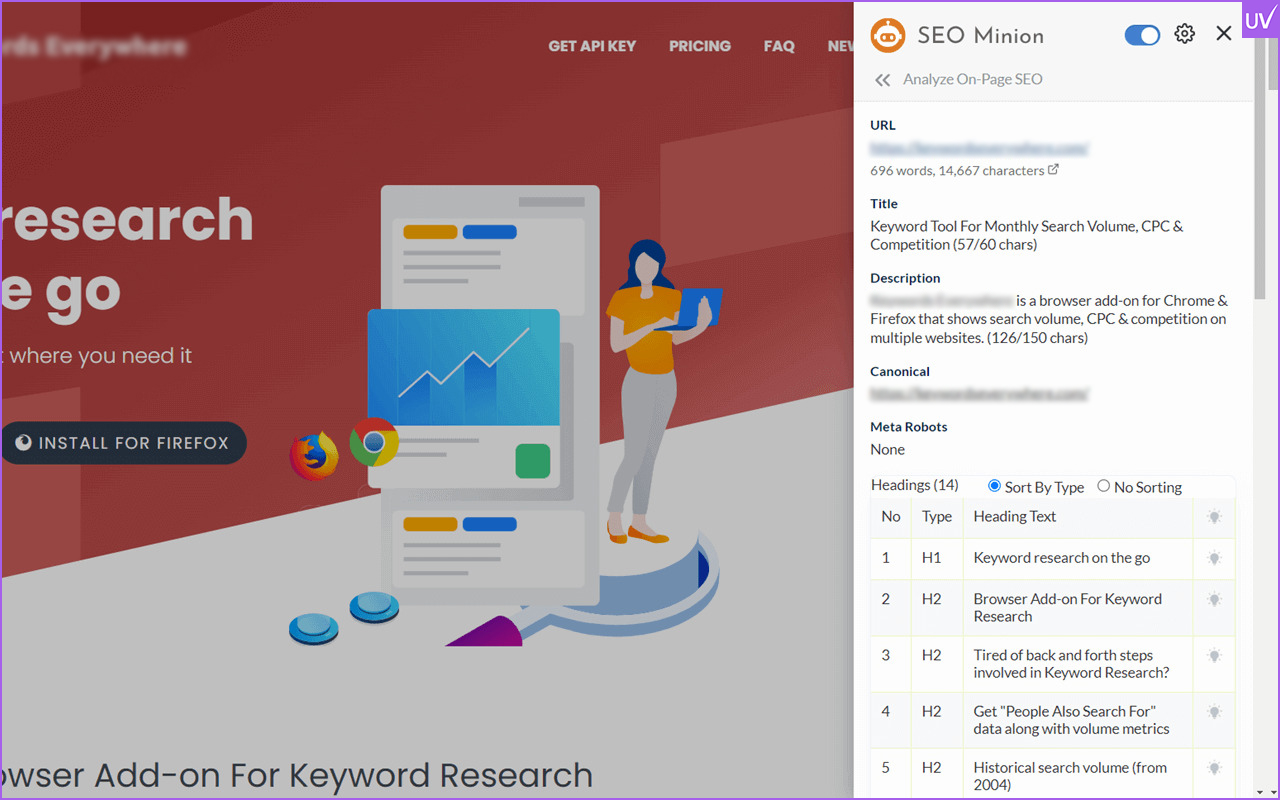Go to the FAQ page
Screen dimensions: 1280x800
pos(779,46)
